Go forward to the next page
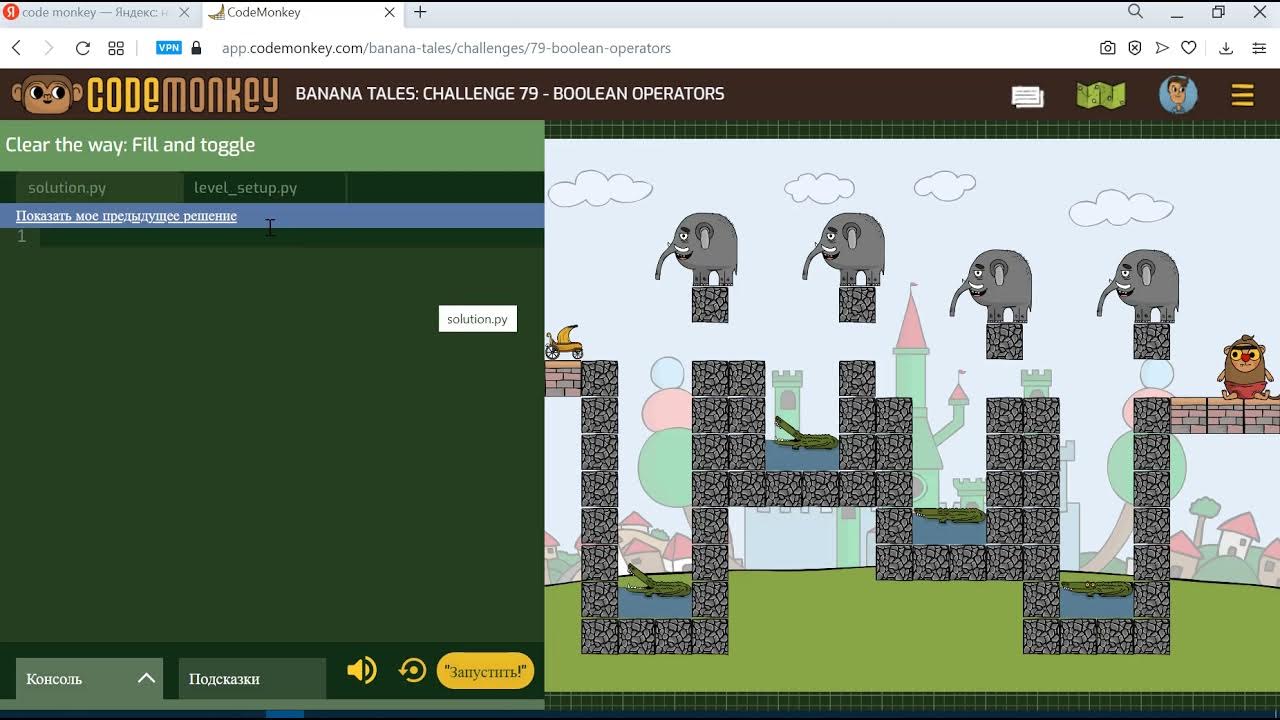The image size is (1280, 720). (48, 48)
